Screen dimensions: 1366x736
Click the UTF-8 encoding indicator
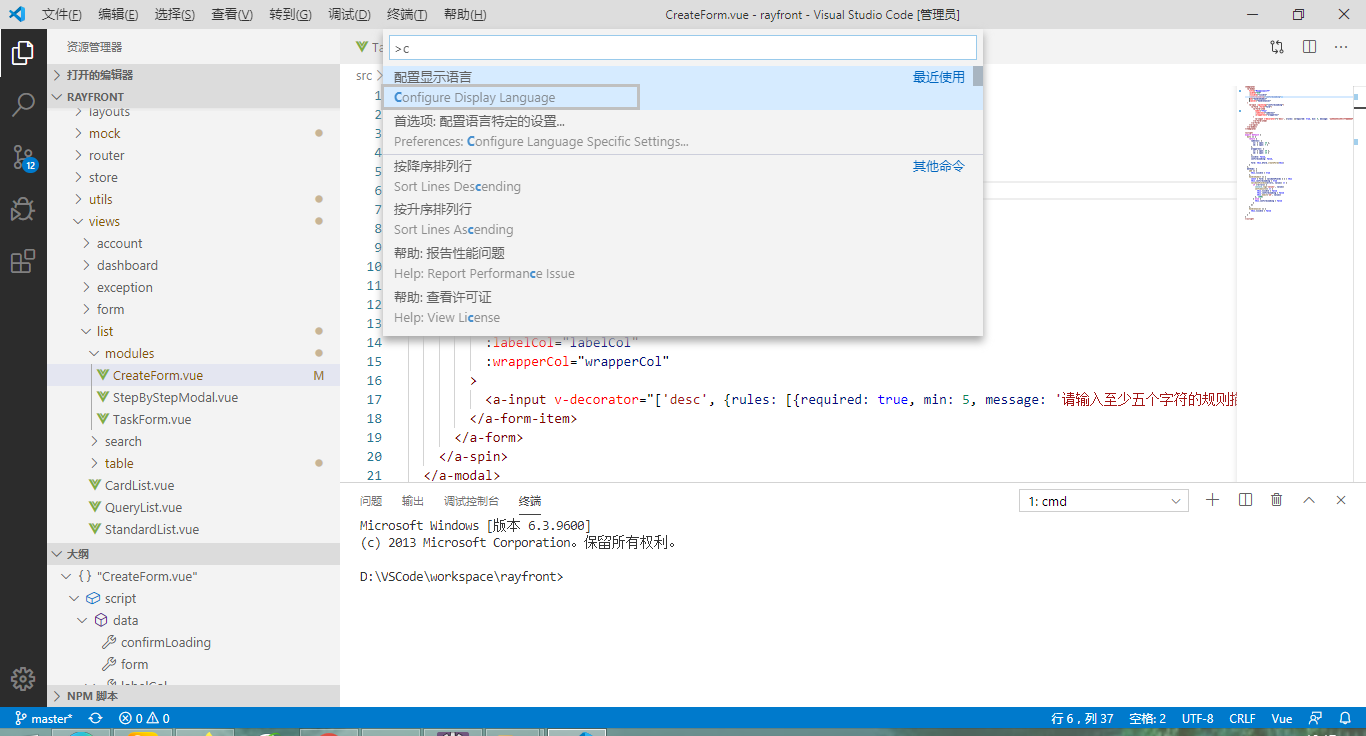1198,718
